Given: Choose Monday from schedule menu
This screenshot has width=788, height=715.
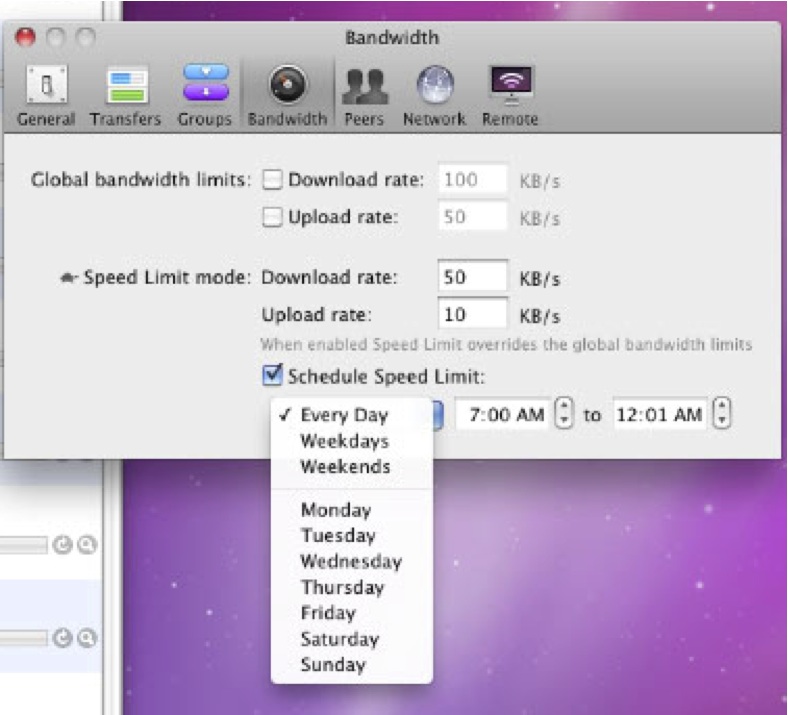Looking at the screenshot, I should (352, 510).
